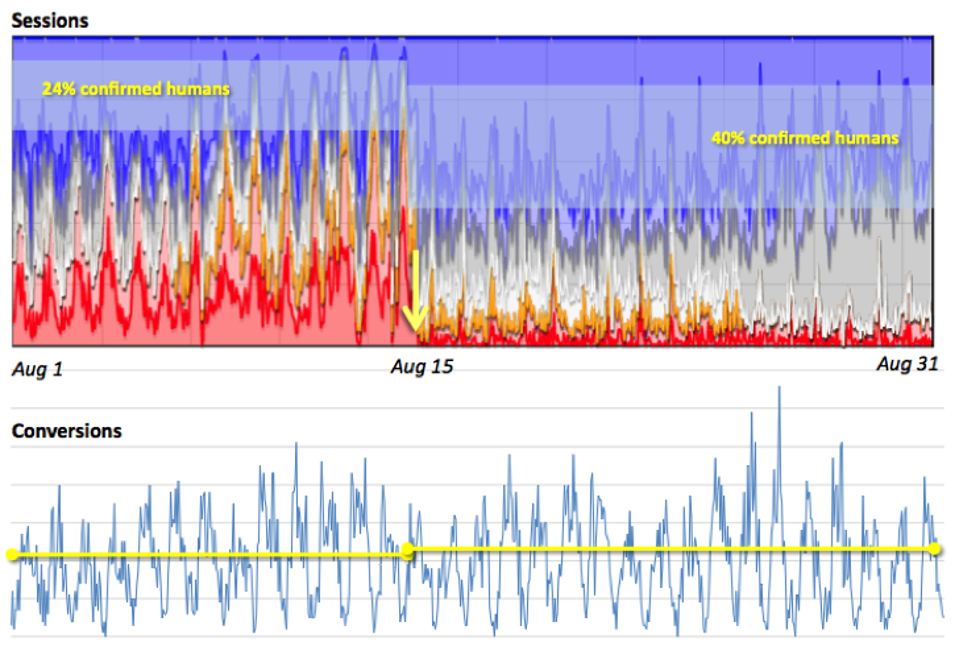Click the Conversions chart title
The image size is (959, 659).
pos(66,431)
